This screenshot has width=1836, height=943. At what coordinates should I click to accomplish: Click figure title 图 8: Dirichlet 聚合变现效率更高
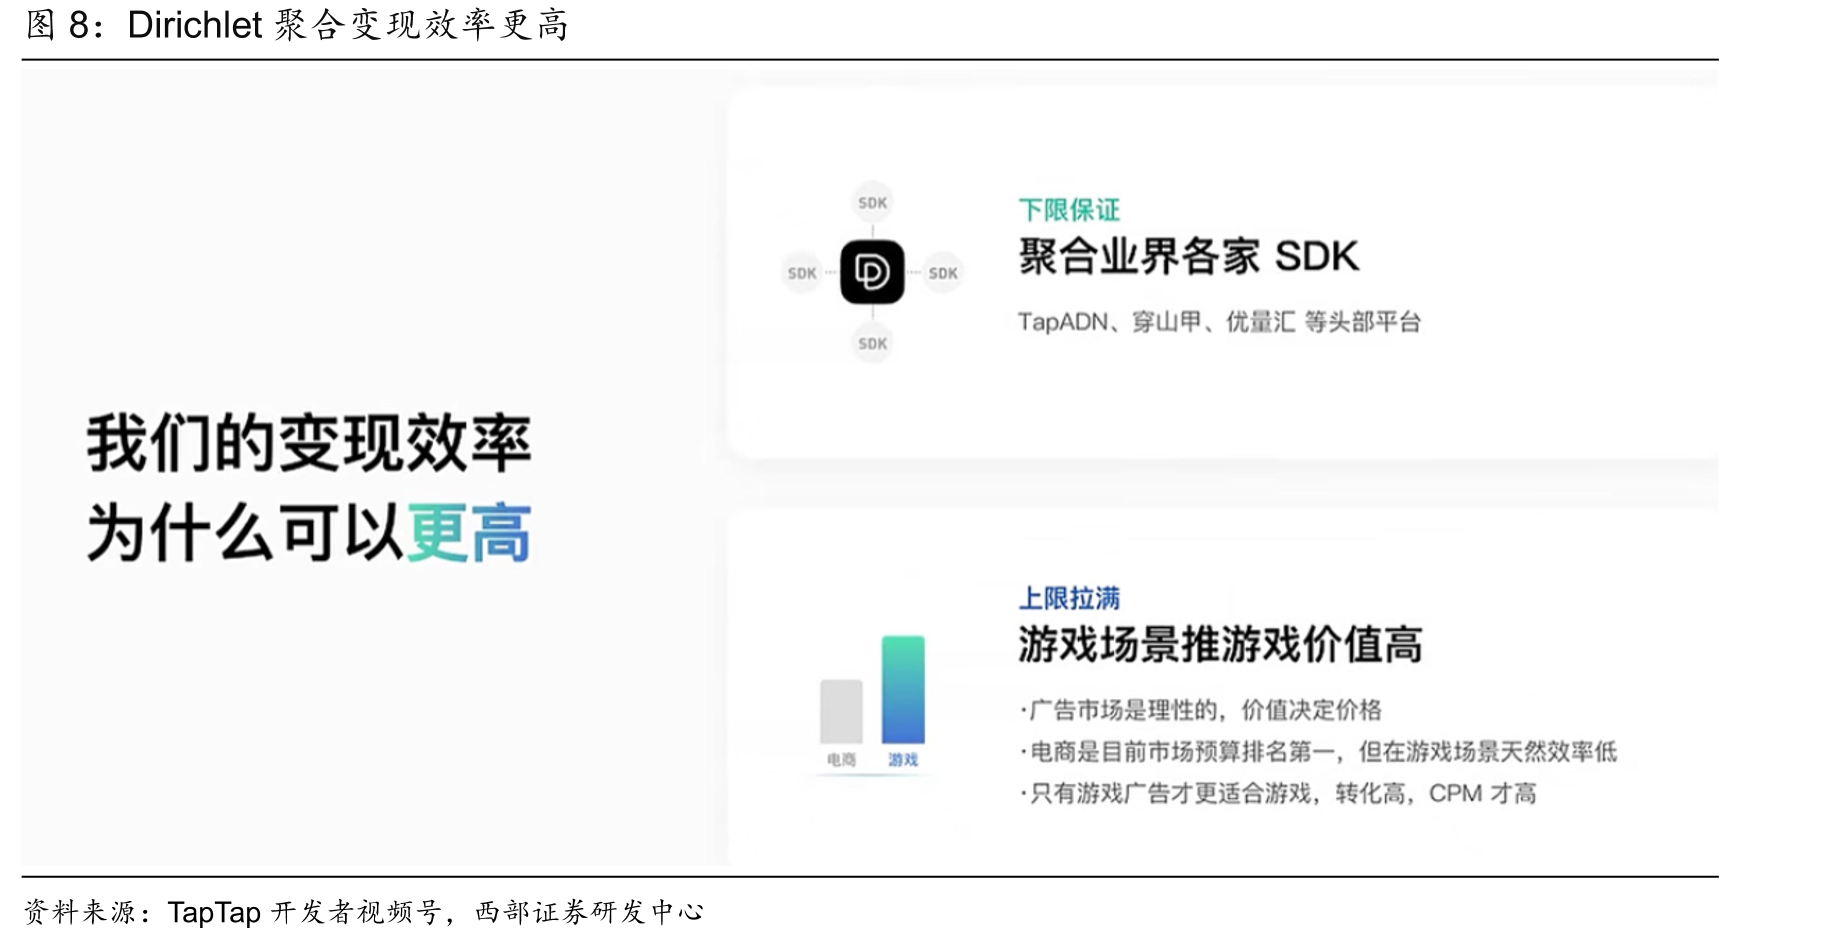tap(297, 25)
